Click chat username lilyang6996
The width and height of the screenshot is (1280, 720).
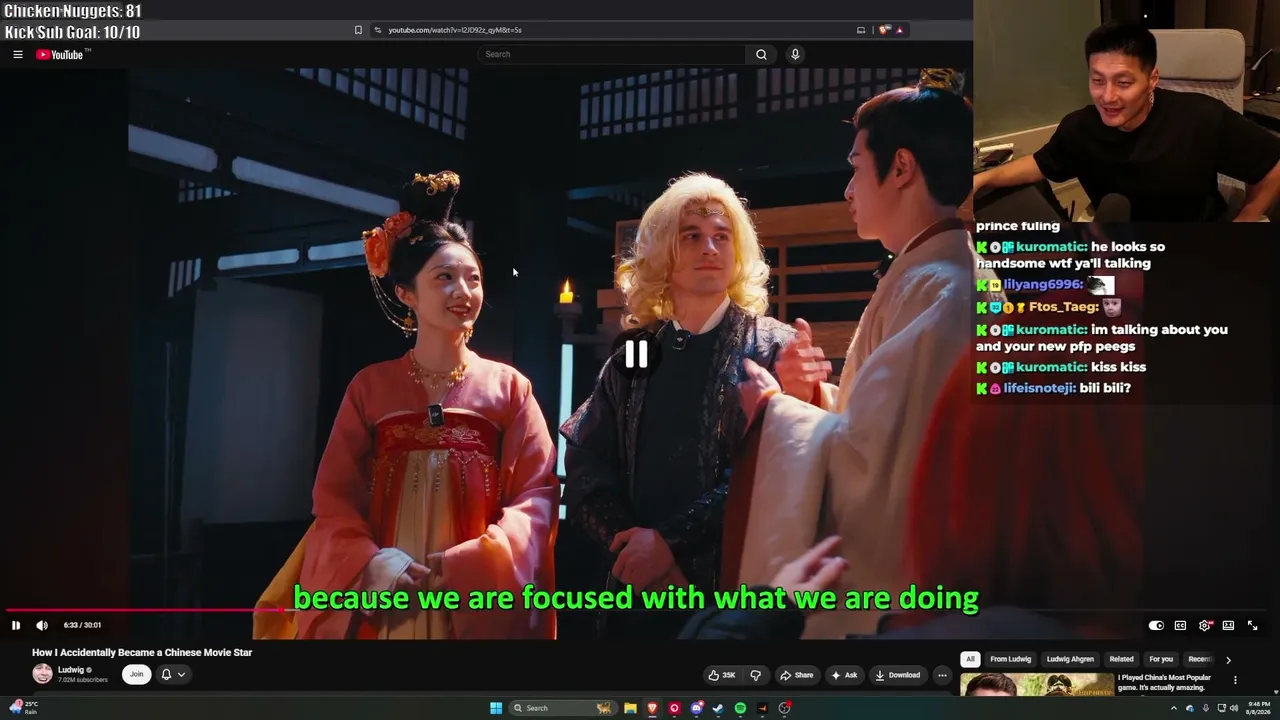[1043, 285]
